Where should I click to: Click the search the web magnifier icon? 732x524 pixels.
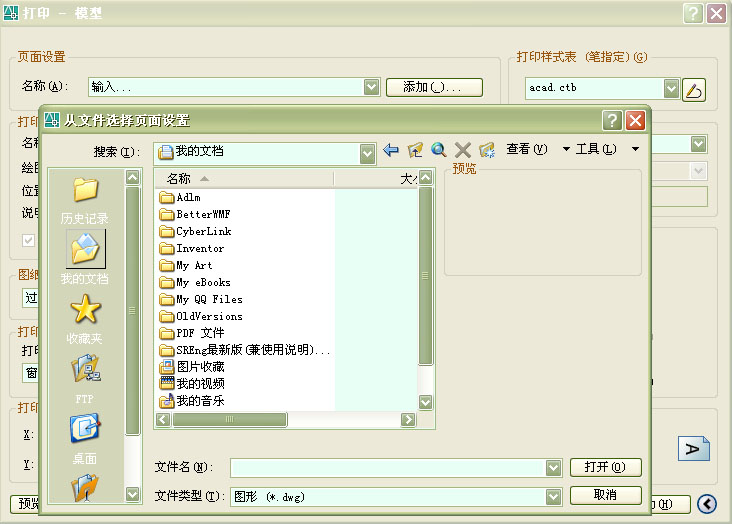click(x=438, y=150)
